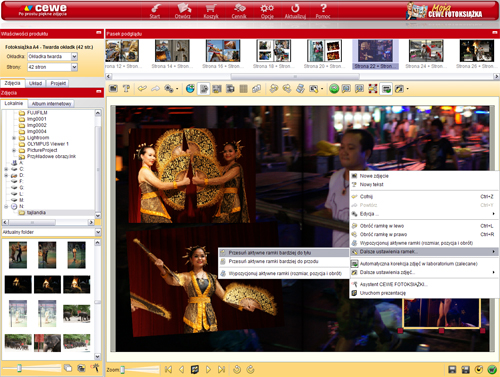The width and height of the screenshot is (500, 377).
Task: Click rotate clockwise icon in bottom bar
Action: [250, 369]
